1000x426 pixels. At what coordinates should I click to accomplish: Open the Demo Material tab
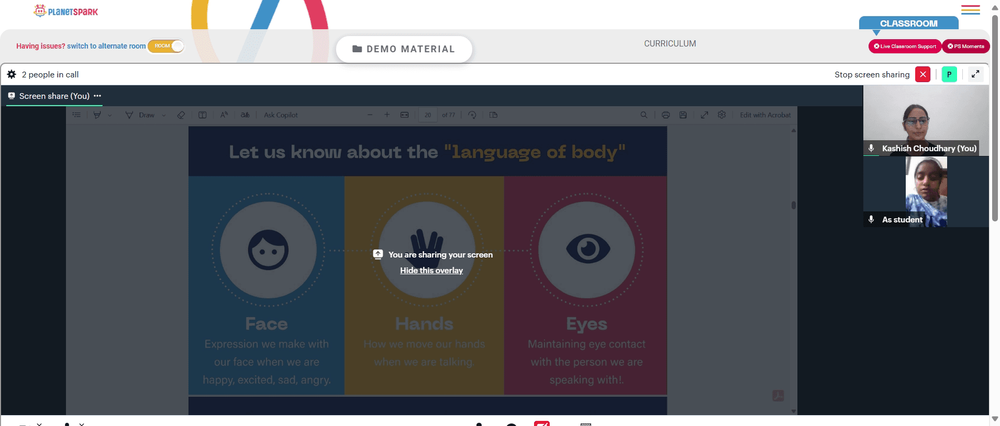click(404, 49)
